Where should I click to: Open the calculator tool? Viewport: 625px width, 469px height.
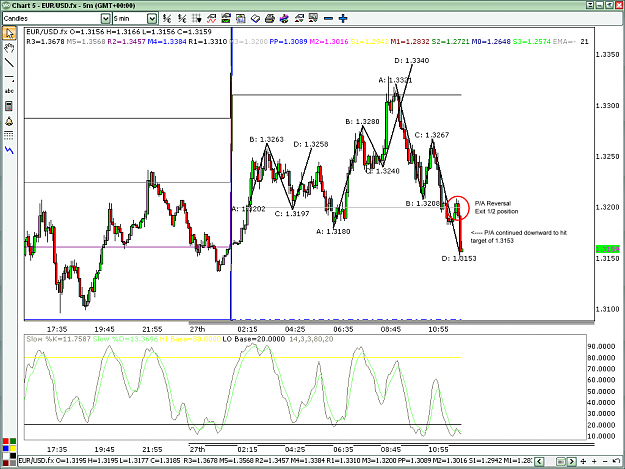pos(9,106)
